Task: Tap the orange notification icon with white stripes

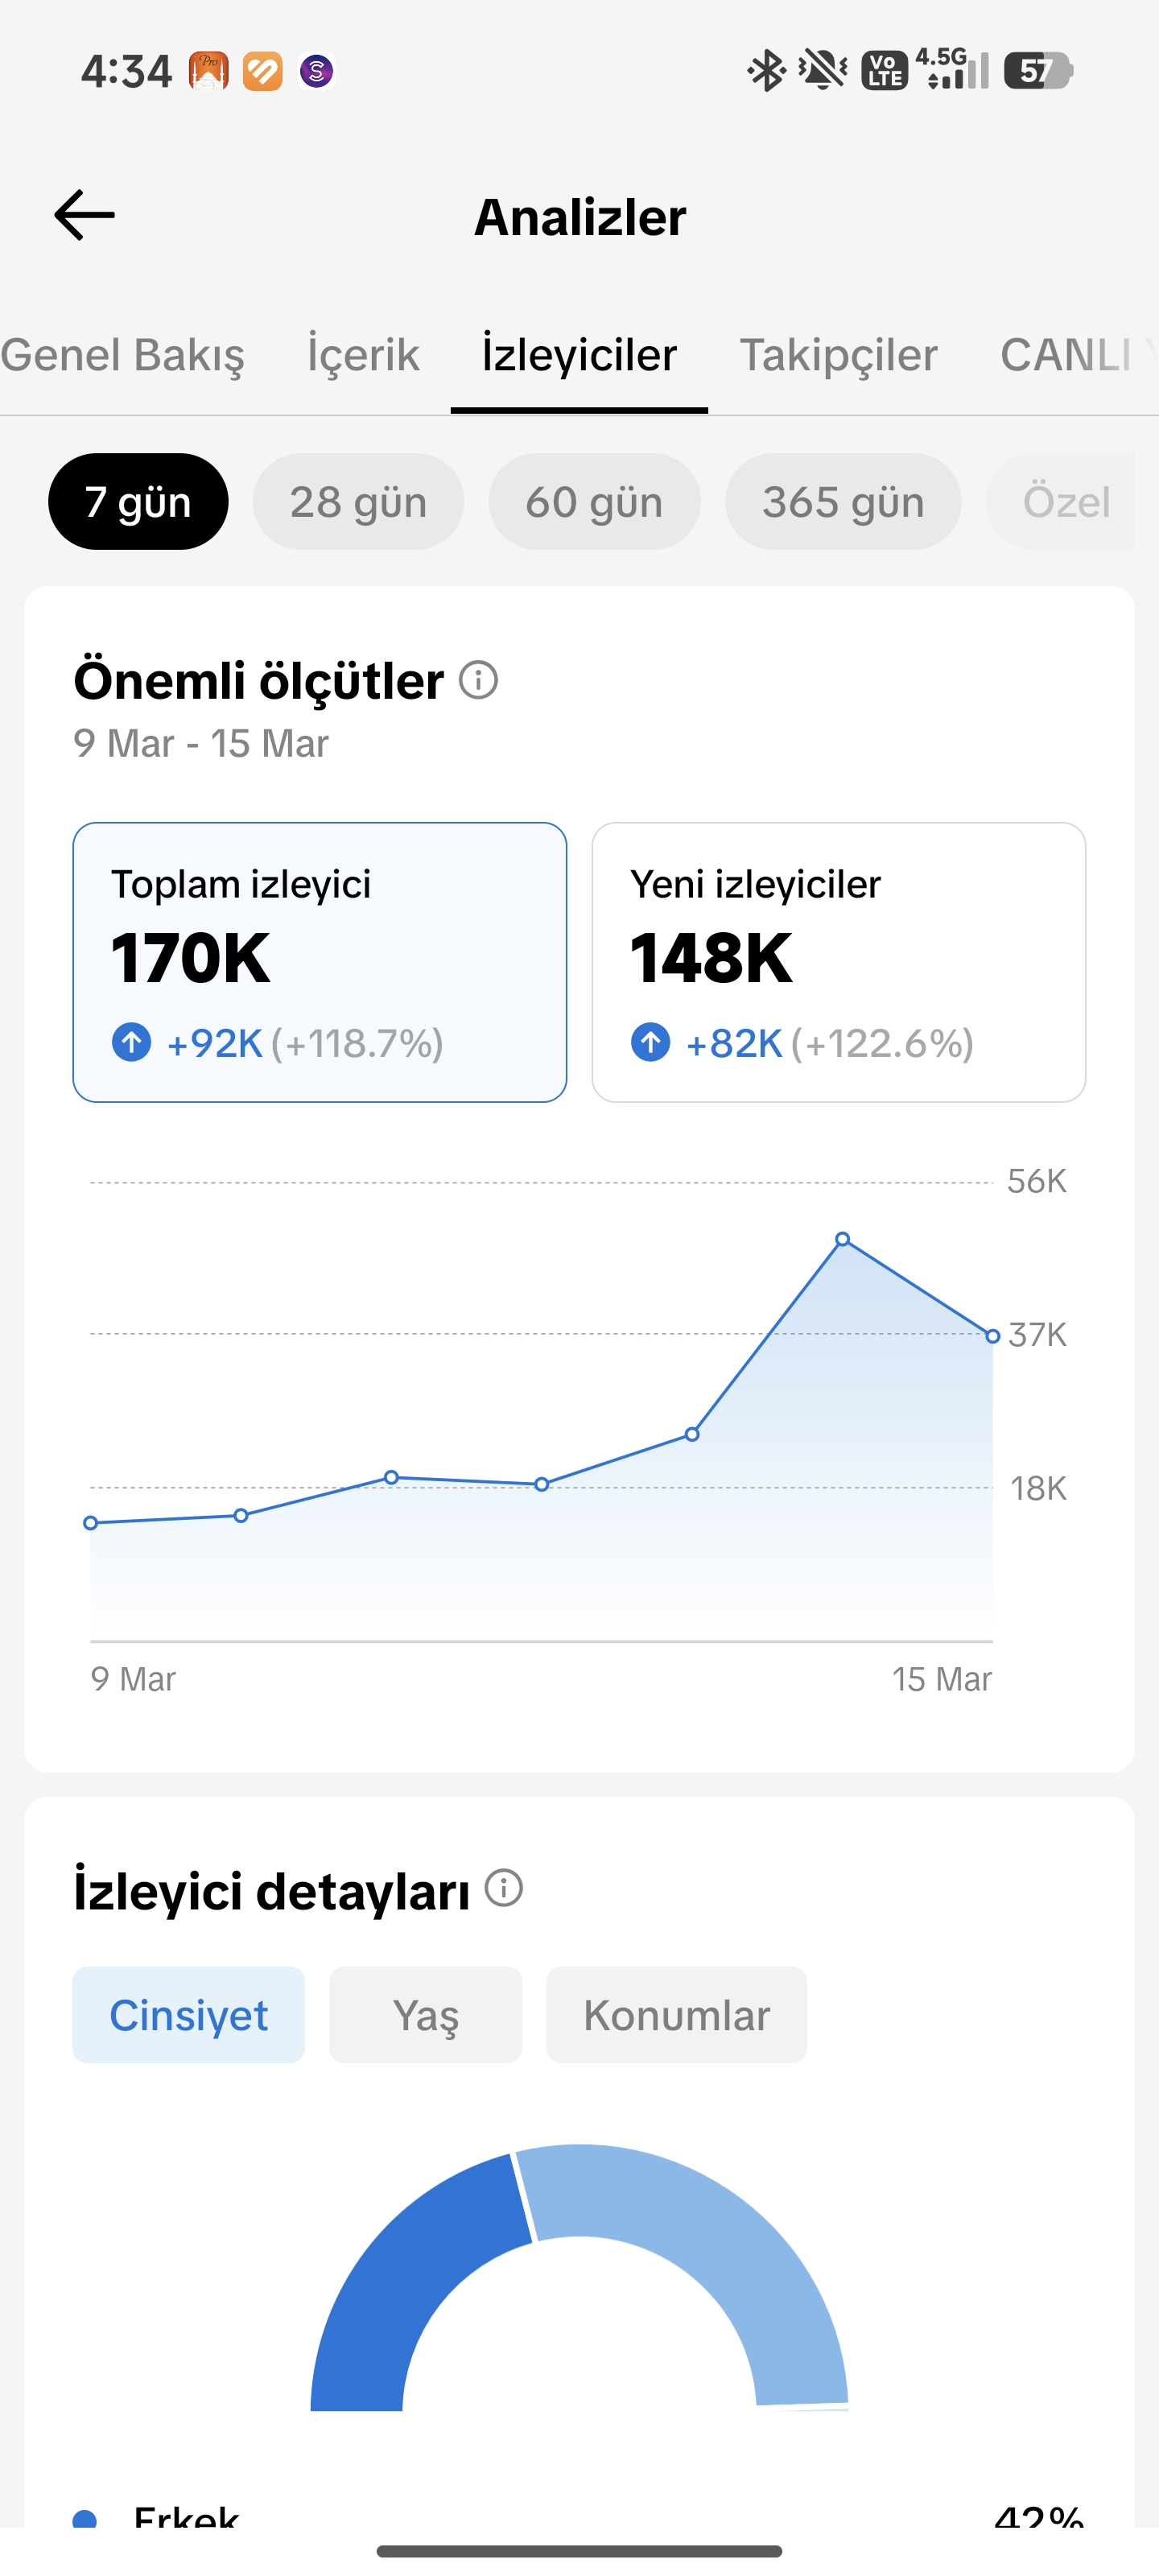Action: [x=263, y=71]
